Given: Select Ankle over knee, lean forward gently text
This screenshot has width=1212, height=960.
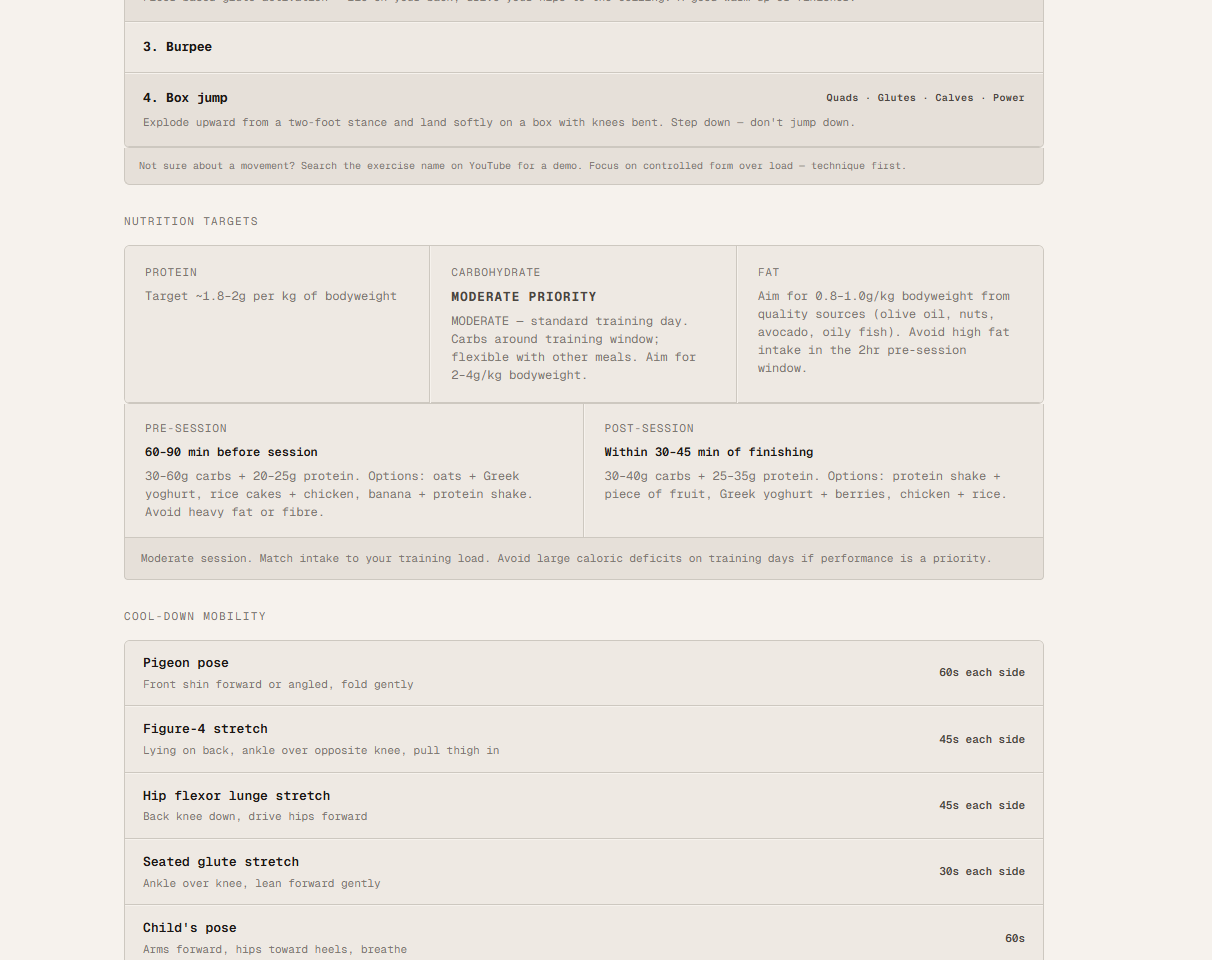Looking at the screenshot, I should [x=262, y=884].
